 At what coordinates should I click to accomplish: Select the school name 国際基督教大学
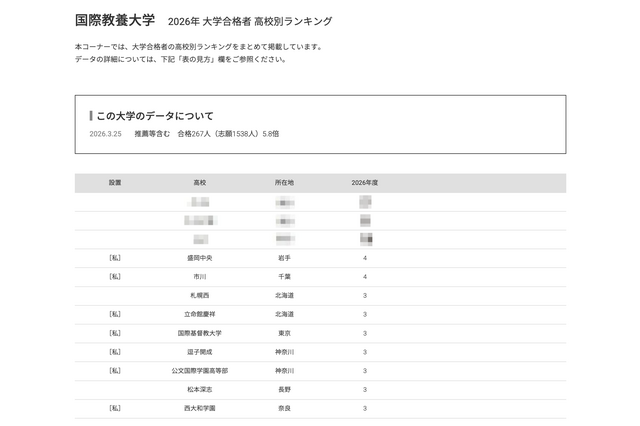coord(200,333)
